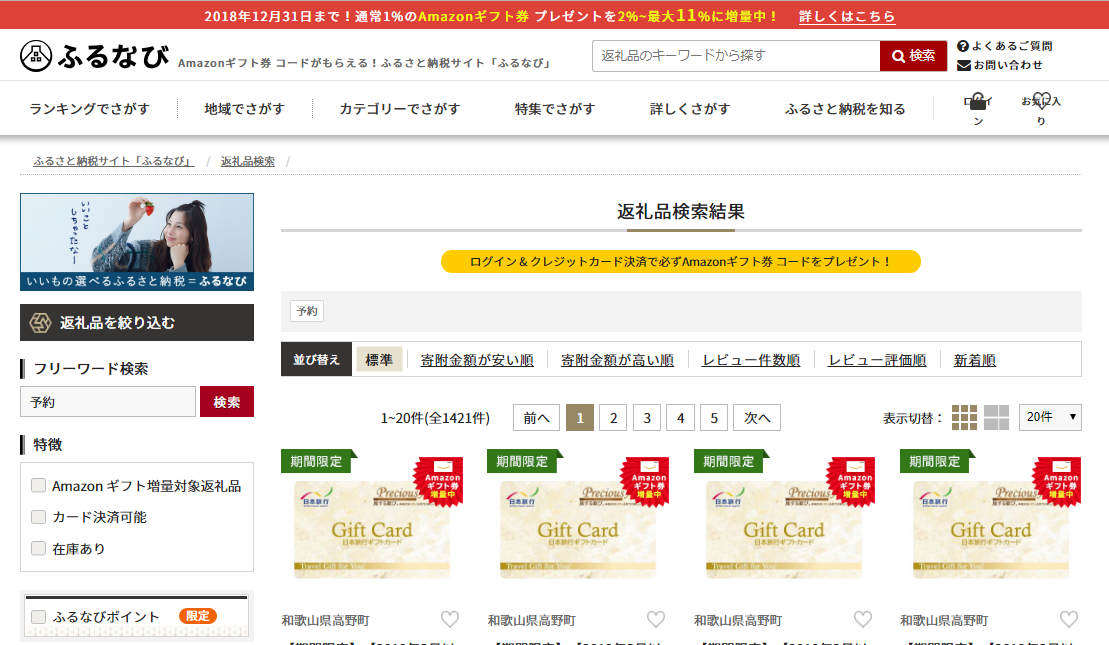Image resolution: width=1109 pixels, height=645 pixels.
Task: Open the strawberry promotional banner image
Action: tap(137, 242)
